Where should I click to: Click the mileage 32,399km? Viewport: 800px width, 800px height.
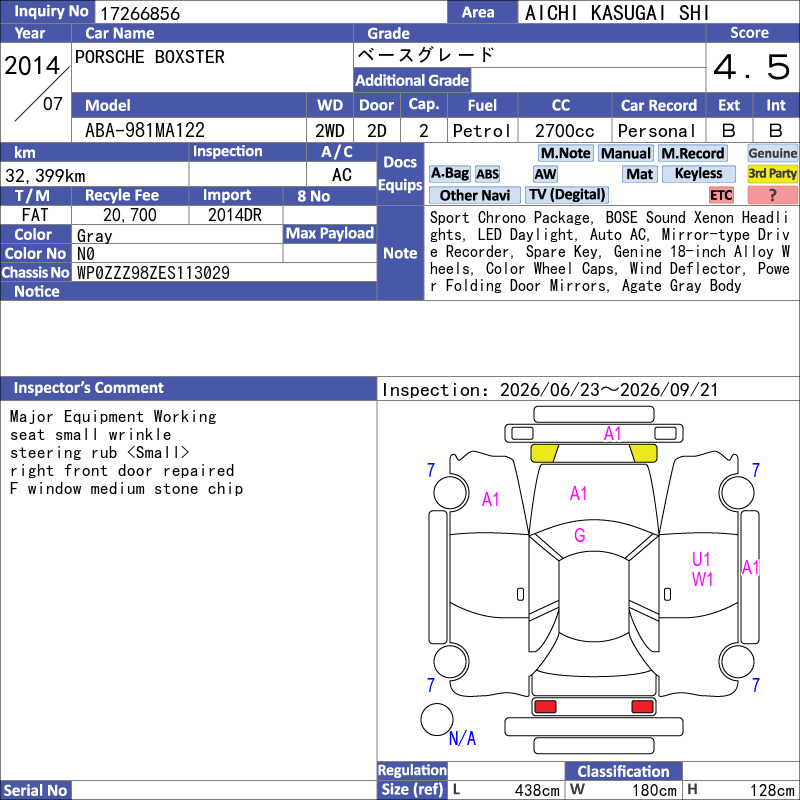pyautogui.click(x=45, y=176)
